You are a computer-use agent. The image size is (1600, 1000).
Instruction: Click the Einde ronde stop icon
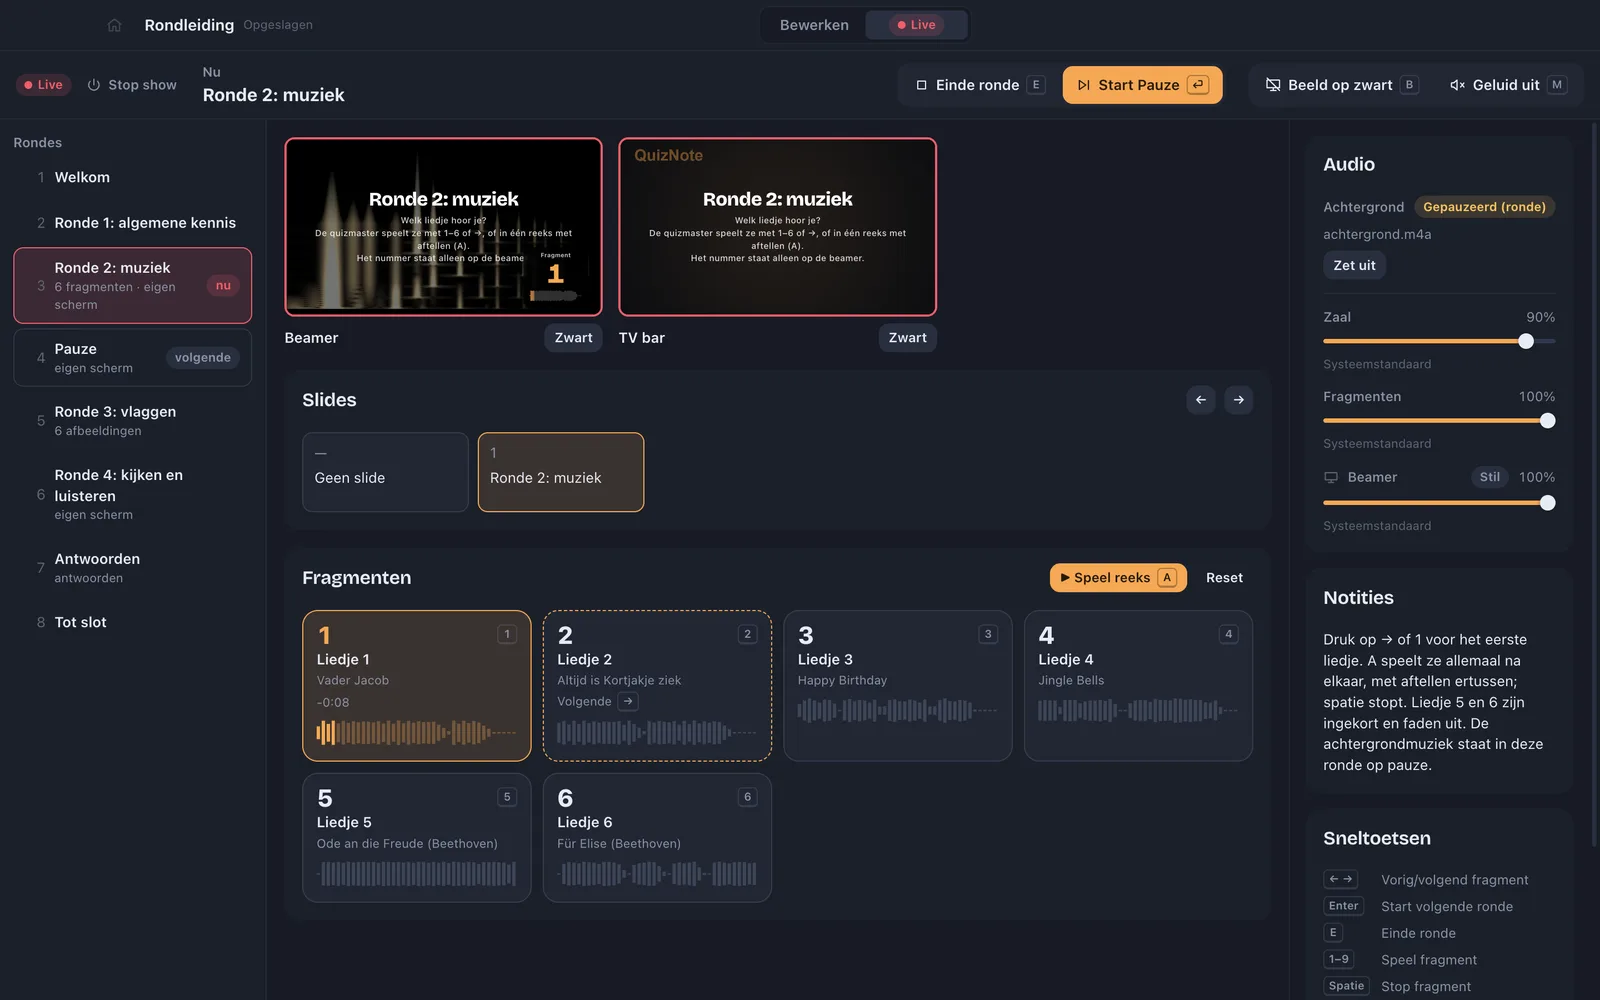pos(921,85)
